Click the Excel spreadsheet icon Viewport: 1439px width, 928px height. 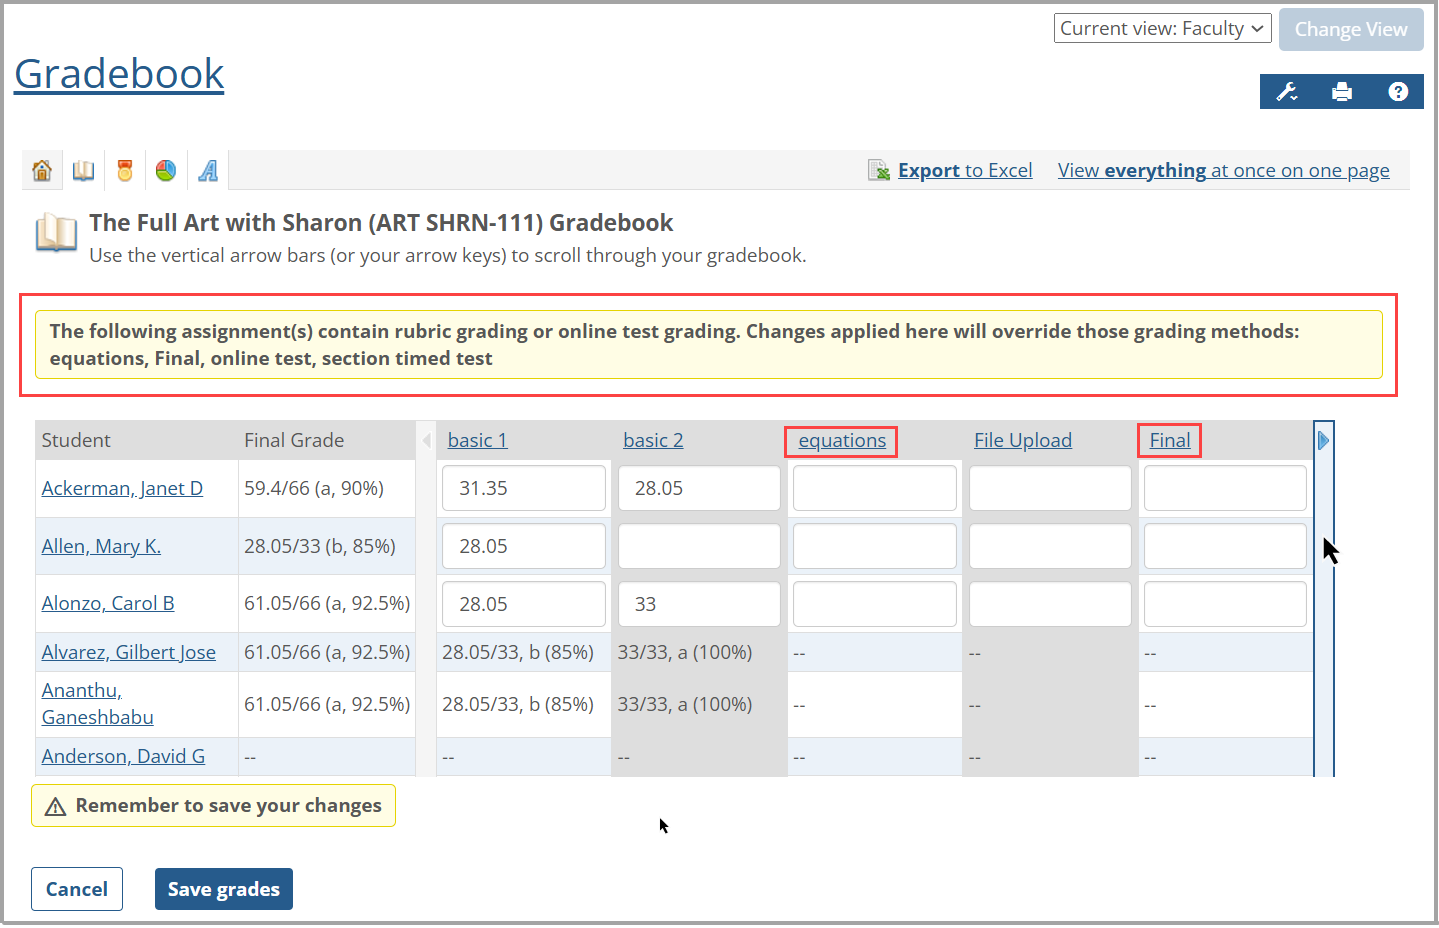(878, 169)
